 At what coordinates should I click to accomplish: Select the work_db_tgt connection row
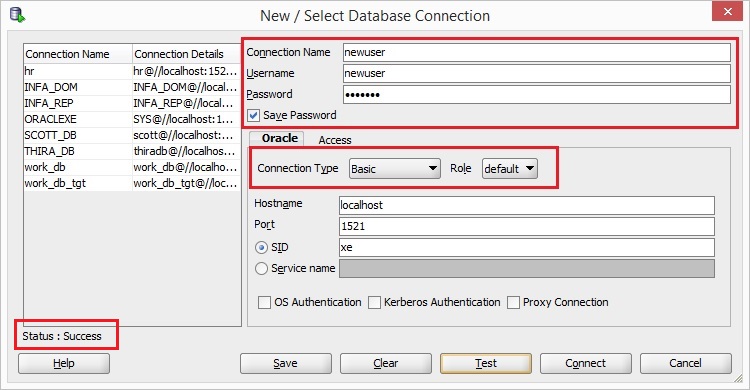[x=132, y=183]
